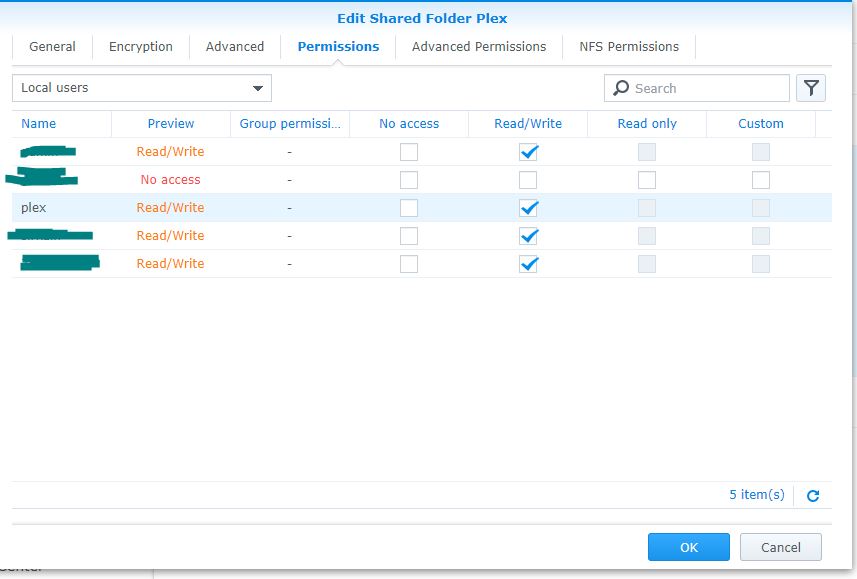Go to the Advanced Permissions tab
The height and width of the screenshot is (579, 857).
[x=479, y=47]
